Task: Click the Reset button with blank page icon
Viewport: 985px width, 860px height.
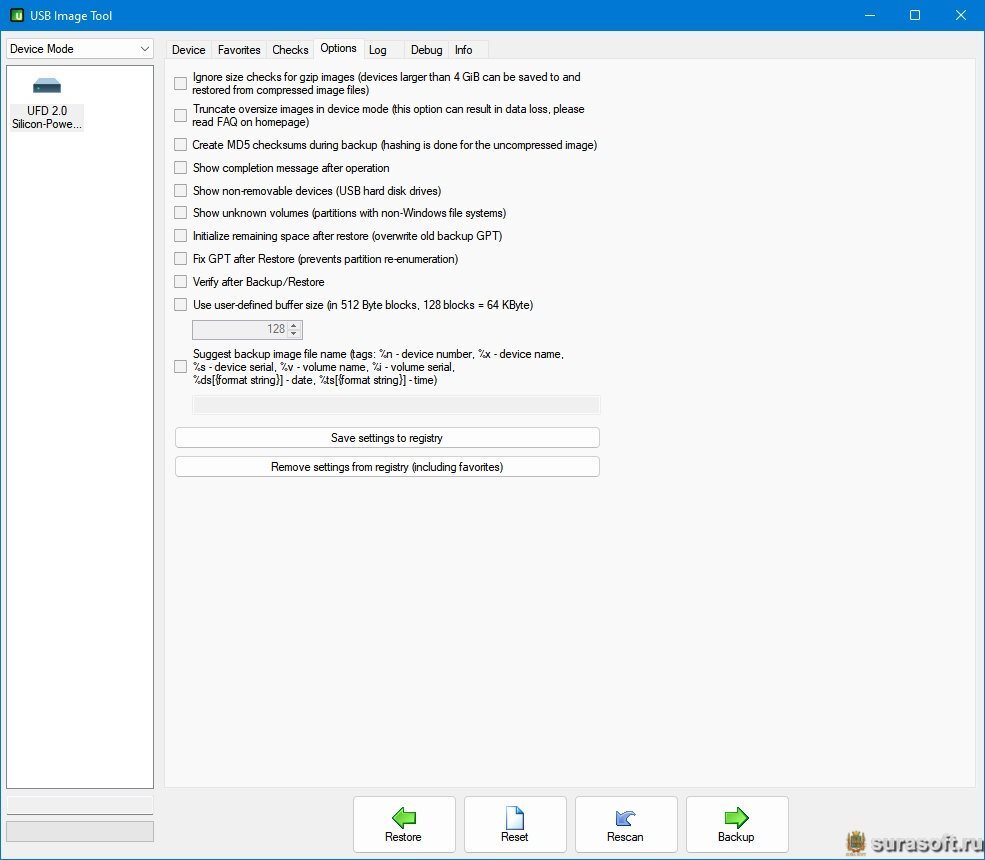Action: [515, 824]
